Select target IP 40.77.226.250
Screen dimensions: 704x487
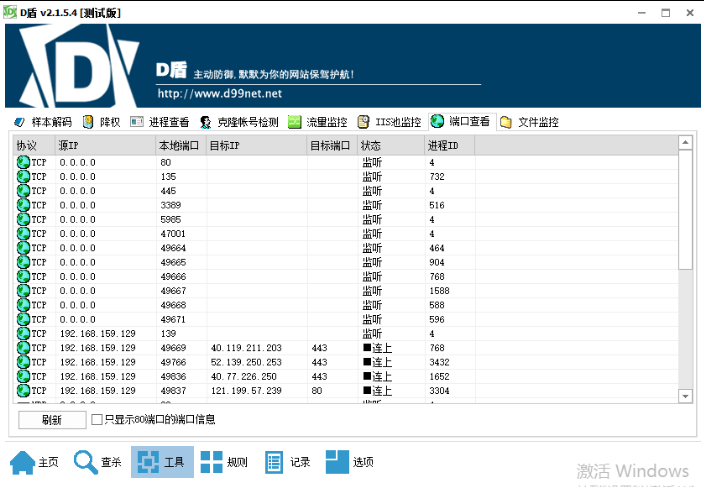(244, 377)
